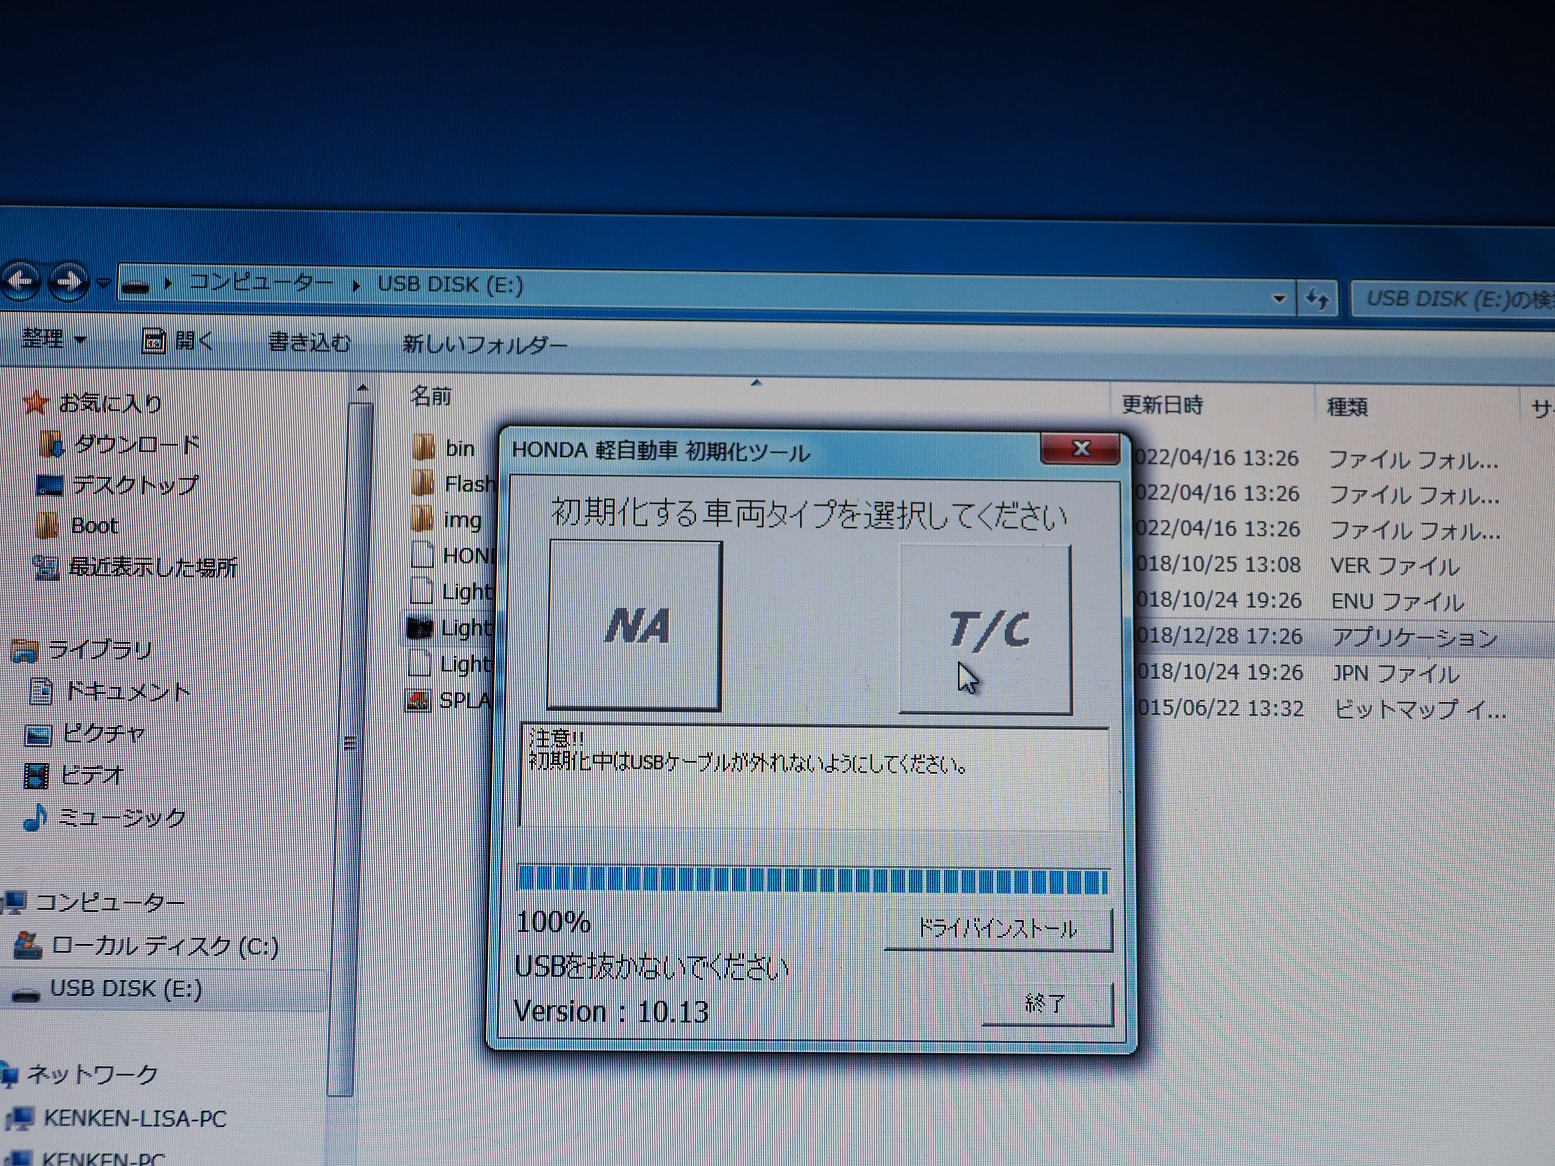This screenshot has width=1555, height=1166.
Task: Select ライブラリ in the navigation pane
Action: tap(101, 650)
